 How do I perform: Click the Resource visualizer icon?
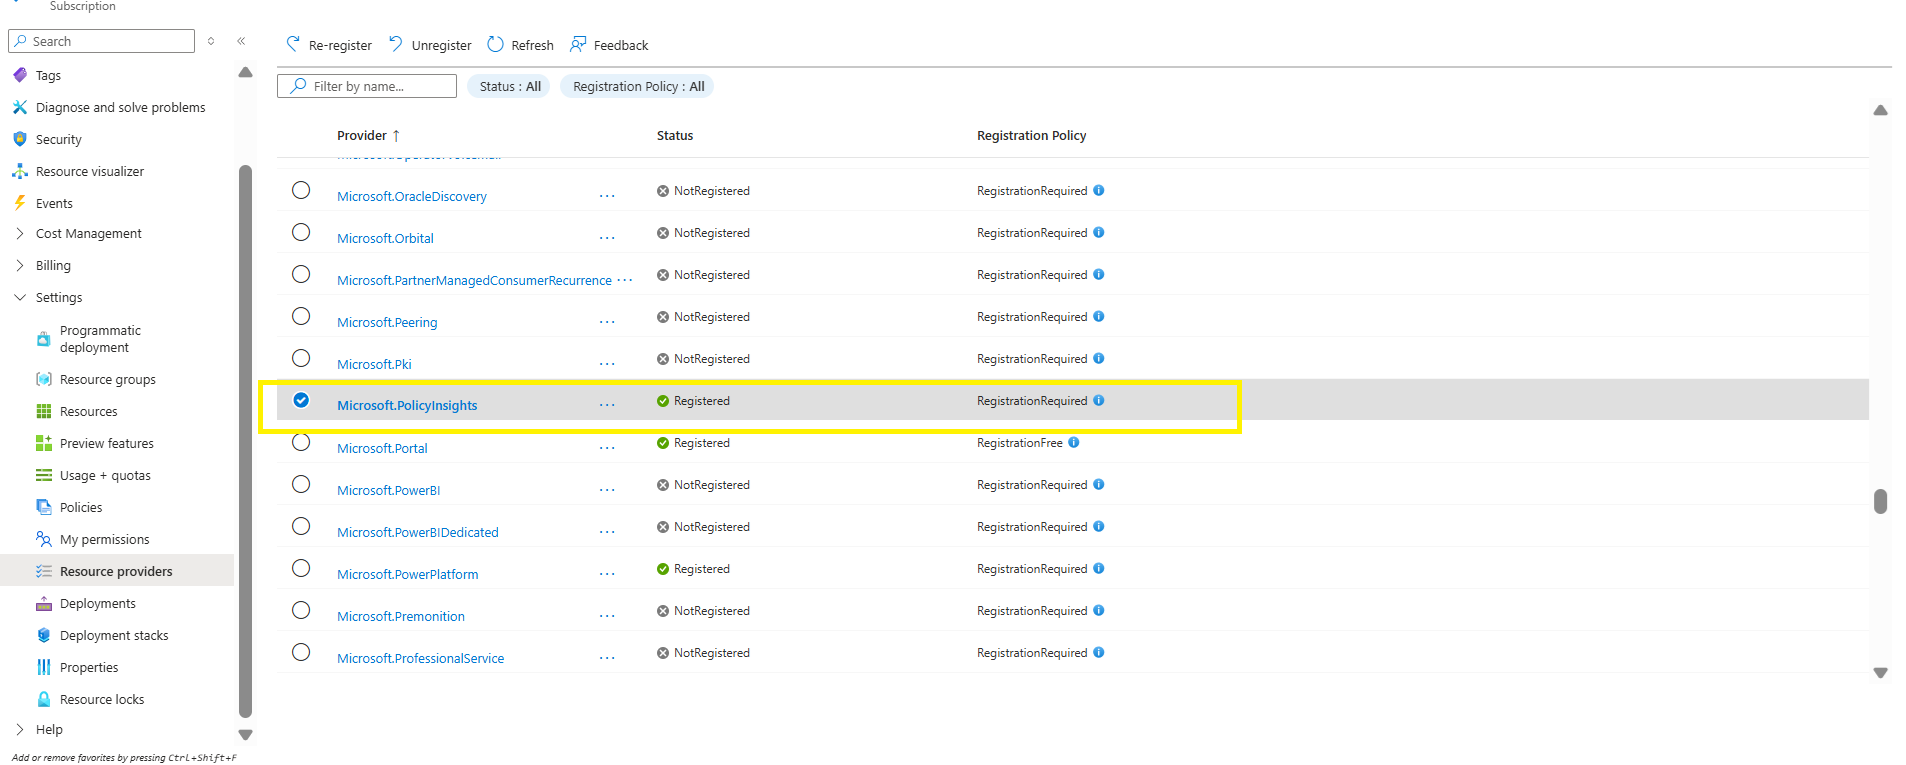pos(20,171)
